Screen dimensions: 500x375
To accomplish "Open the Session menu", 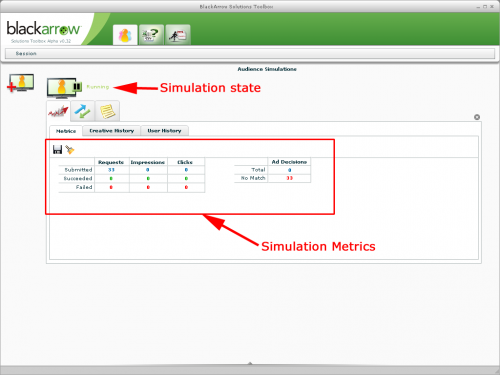I will click(x=26, y=54).
